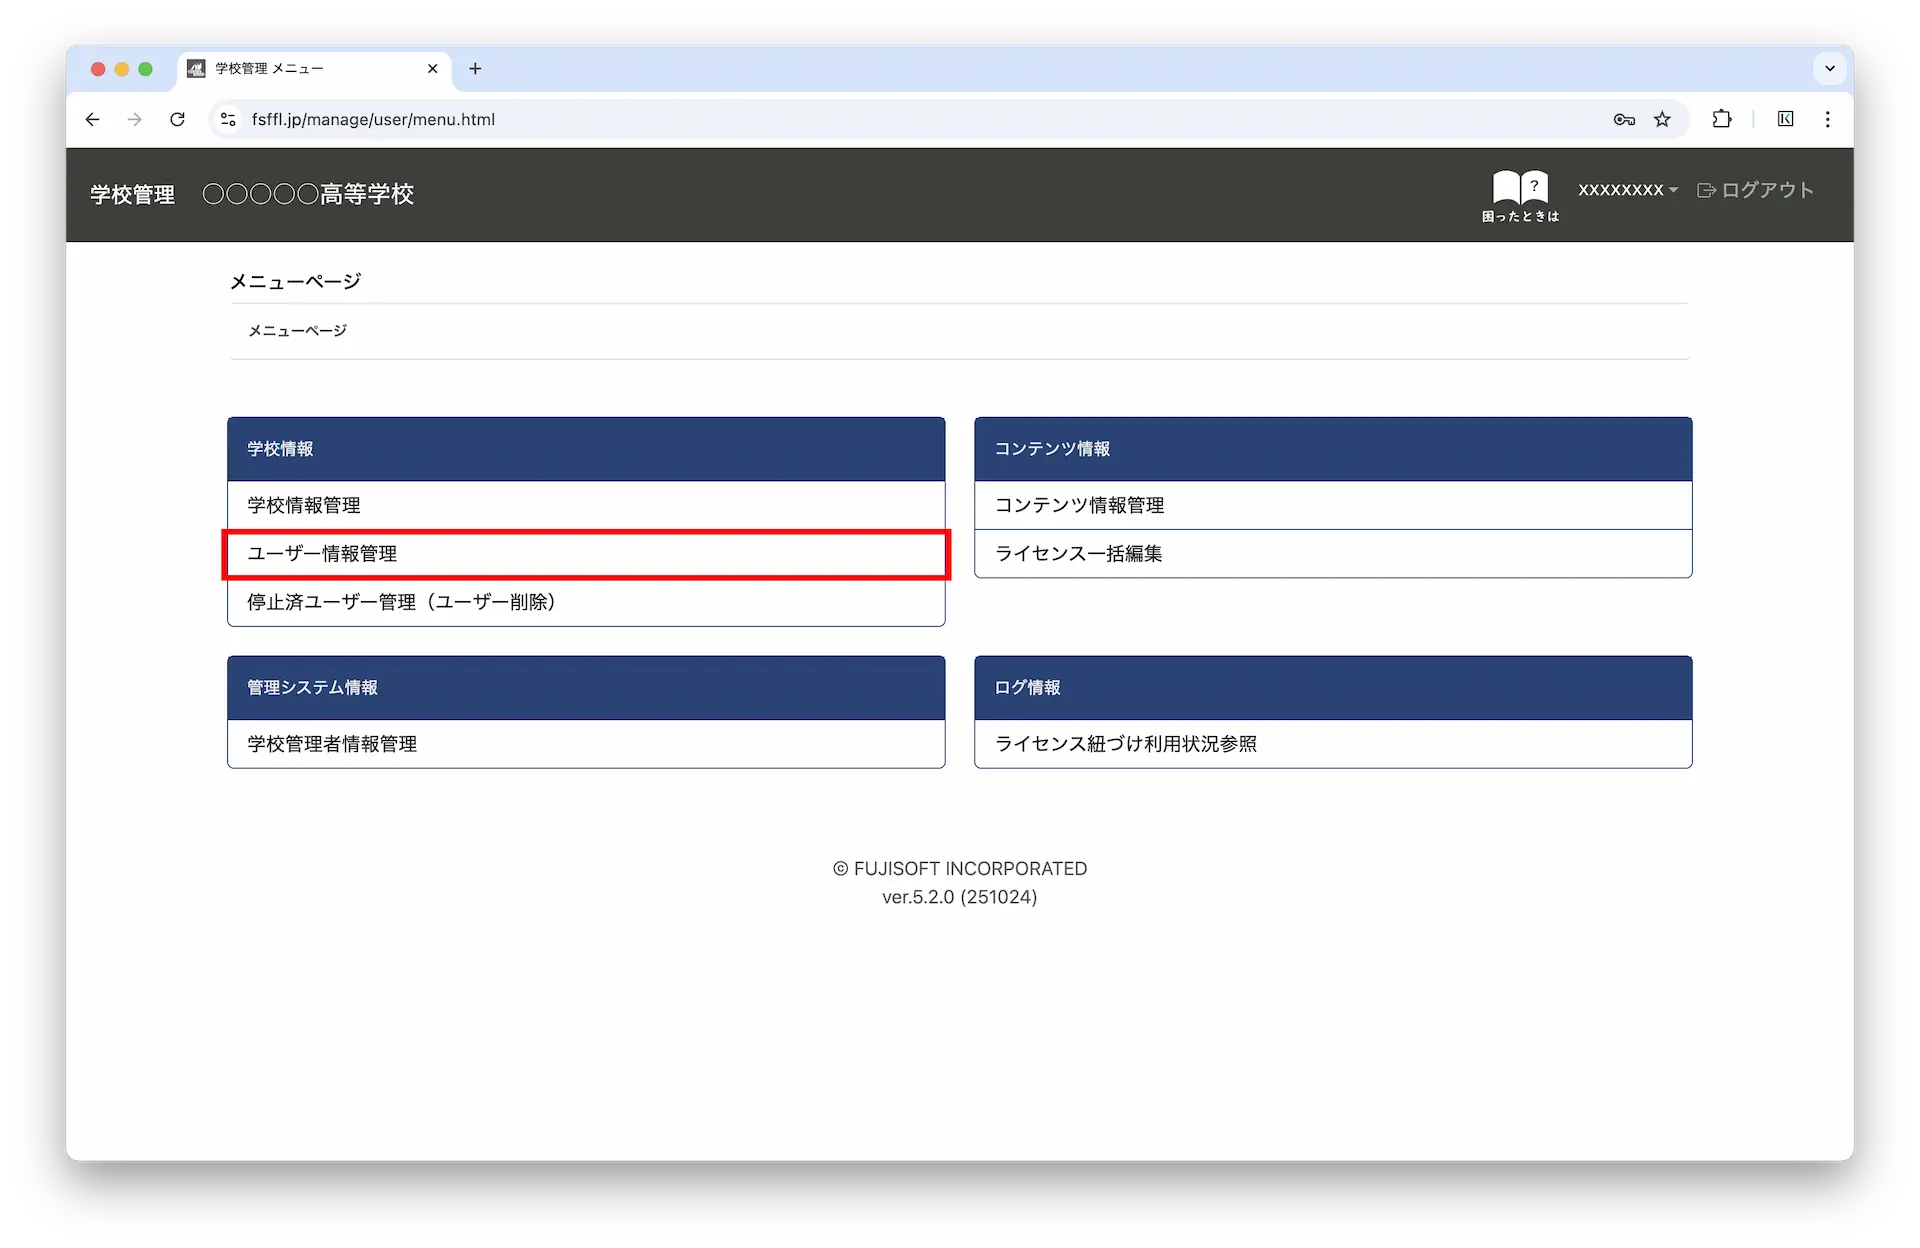The width and height of the screenshot is (1920, 1248).
Task: Open ライセンス一括編集 link
Action: tap(1078, 554)
